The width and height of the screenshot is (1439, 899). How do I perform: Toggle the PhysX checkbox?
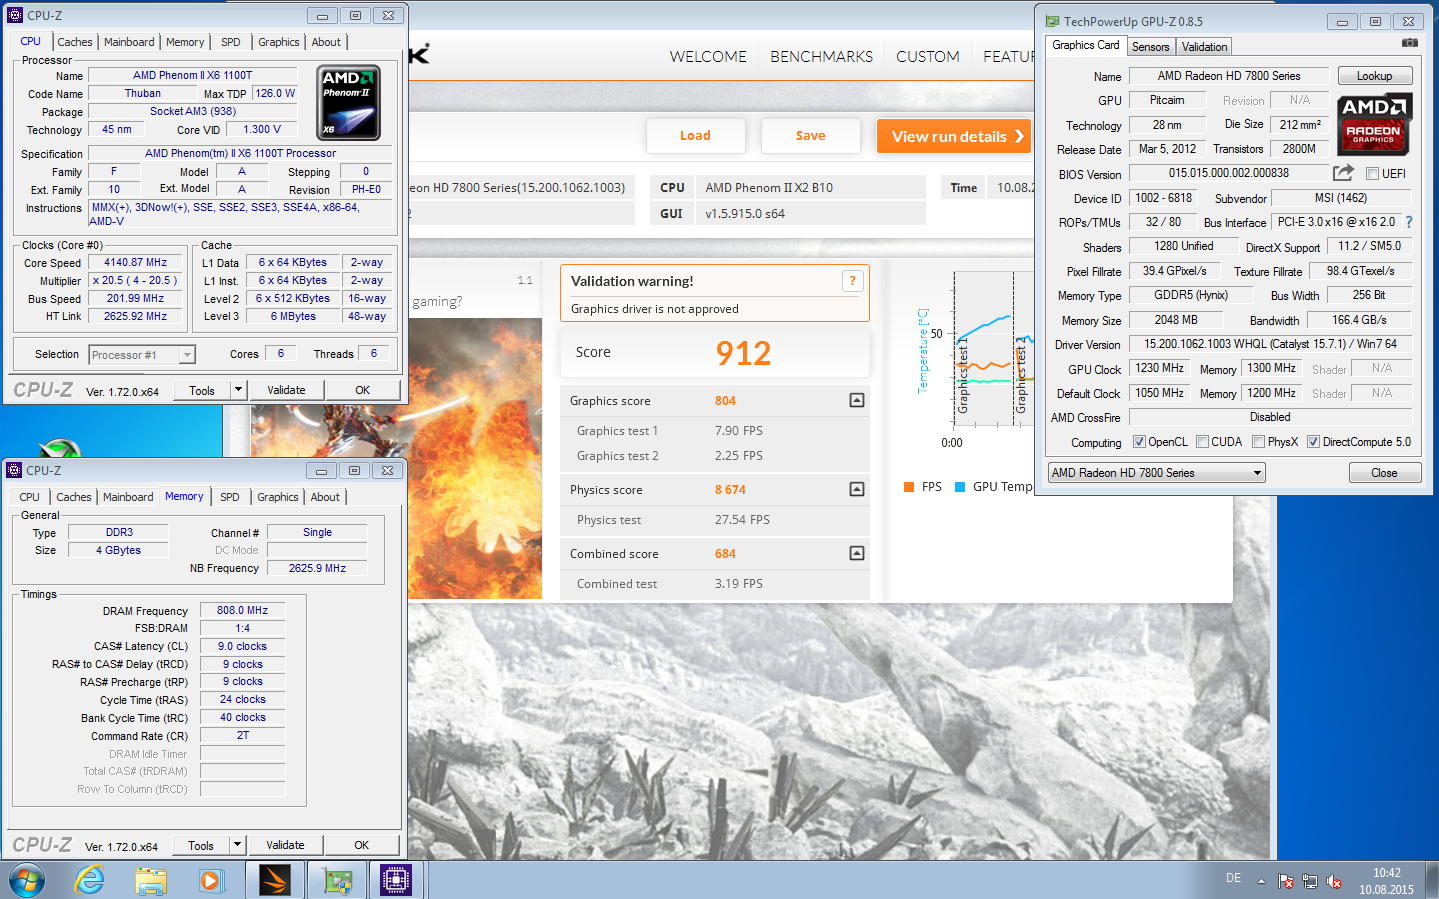1258,442
